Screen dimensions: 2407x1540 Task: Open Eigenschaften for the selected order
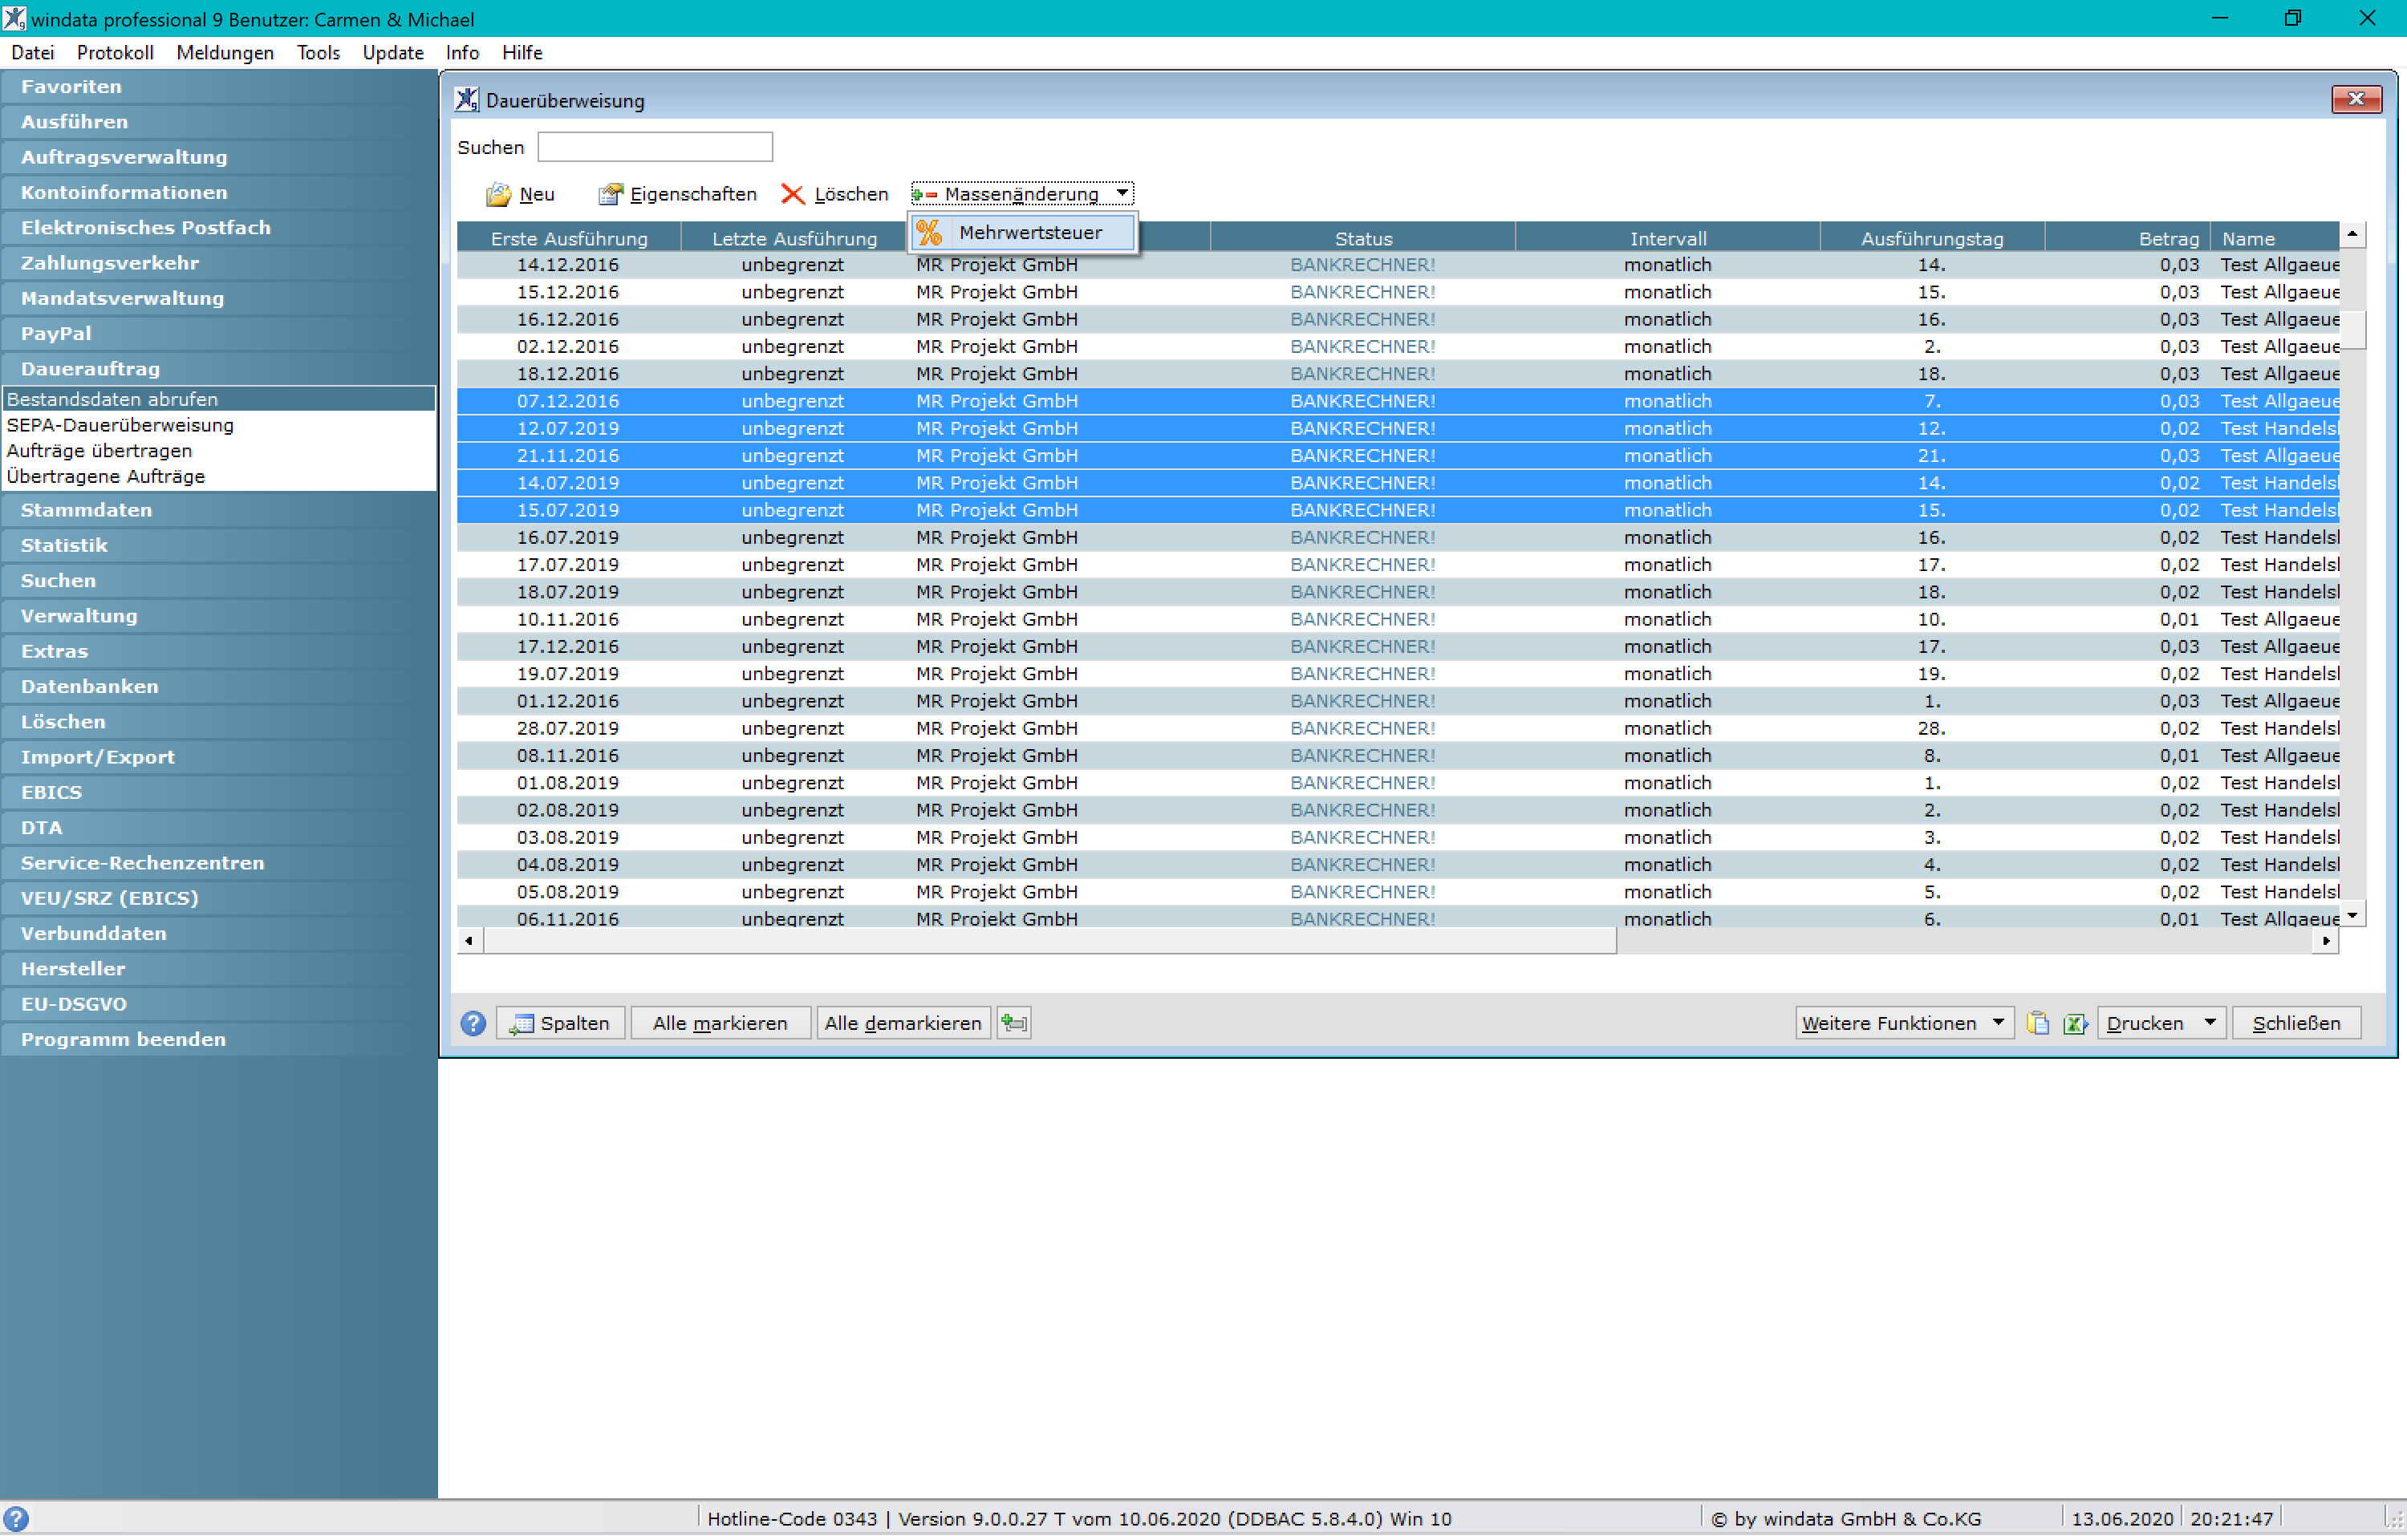(677, 194)
